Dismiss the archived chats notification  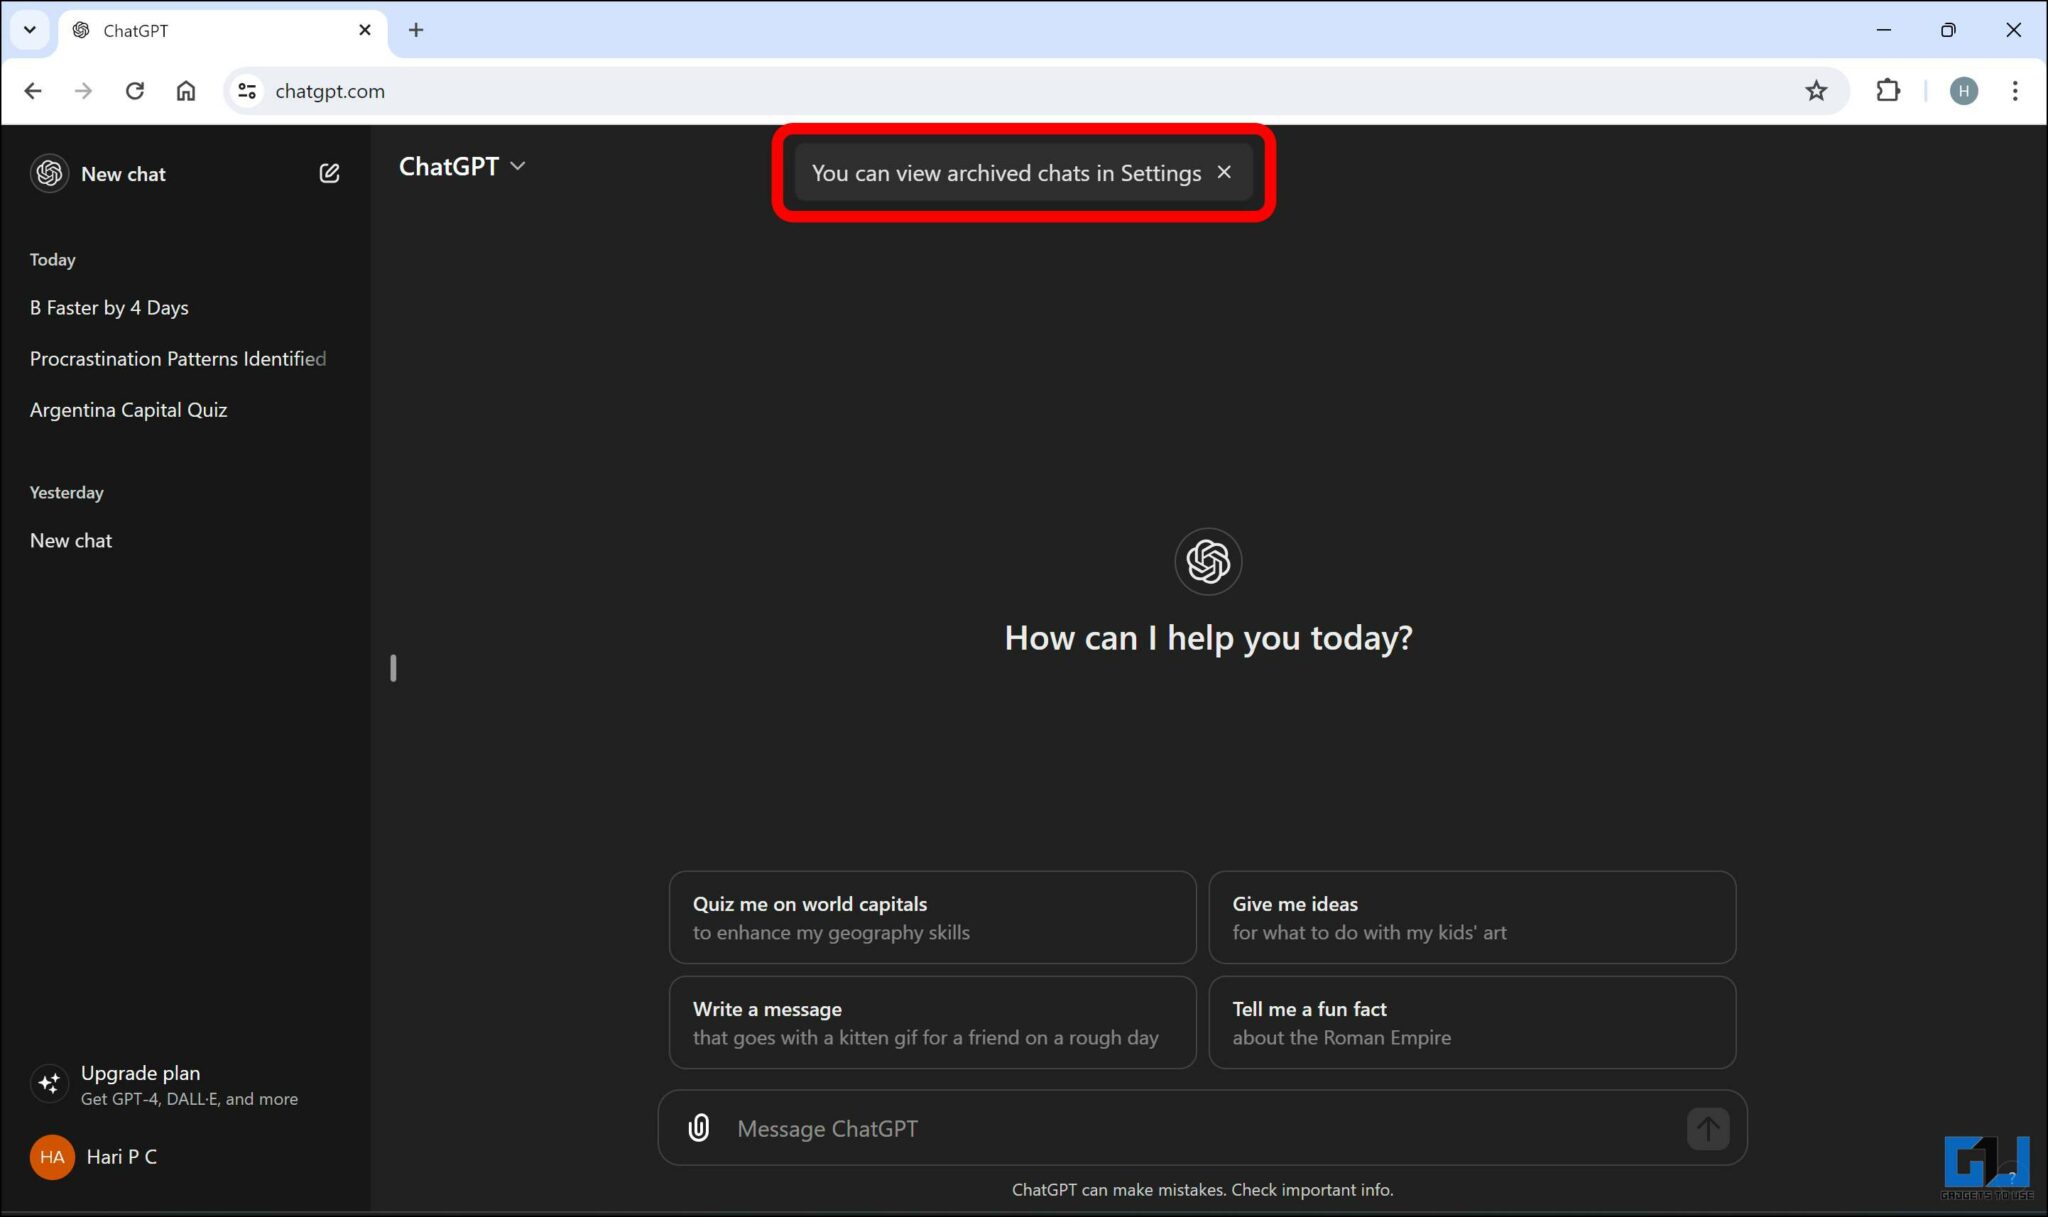(x=1224, y=172)
